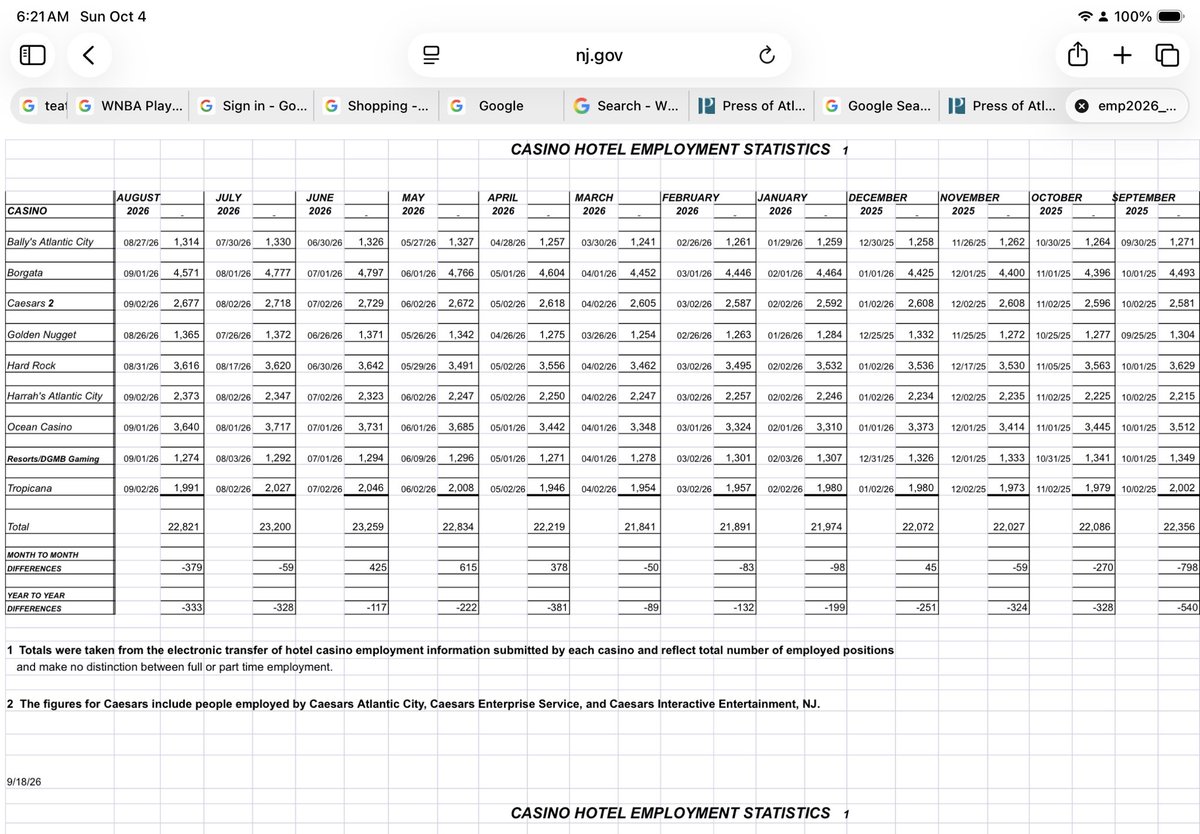Image resolution: width=1200 pixels, height=834 pixels.
Task: Click the Borgata row label
Action: tap(25, 272)
